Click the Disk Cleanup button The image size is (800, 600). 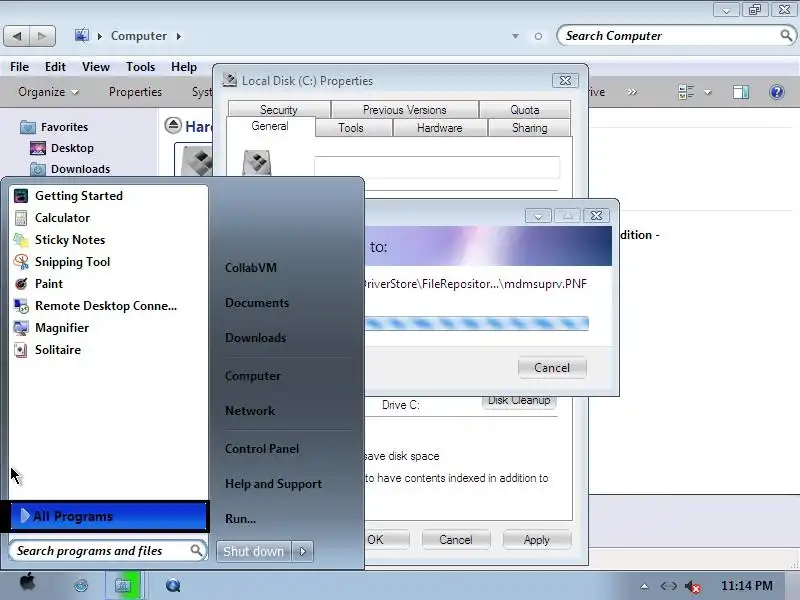point(519,402)
